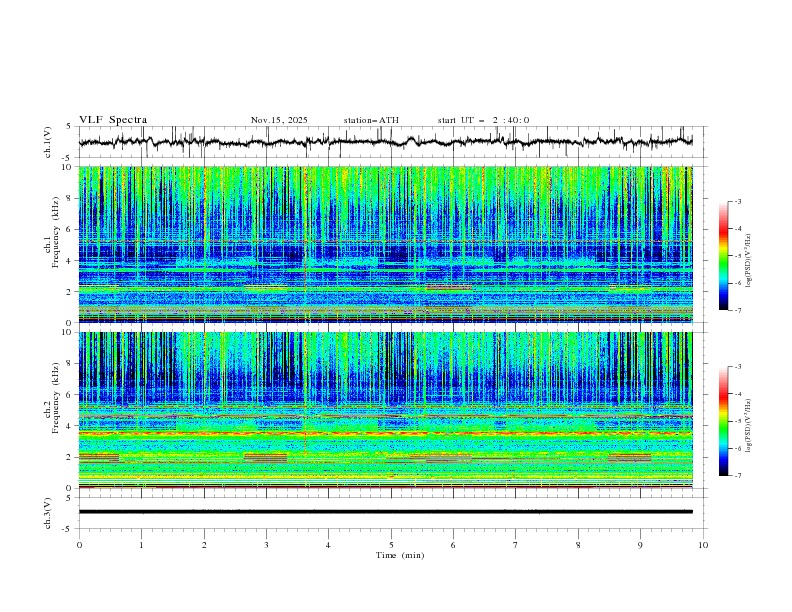The image size is (792, 612).
Task: Click the time axis tick label "4"
Action: point(328,545)
